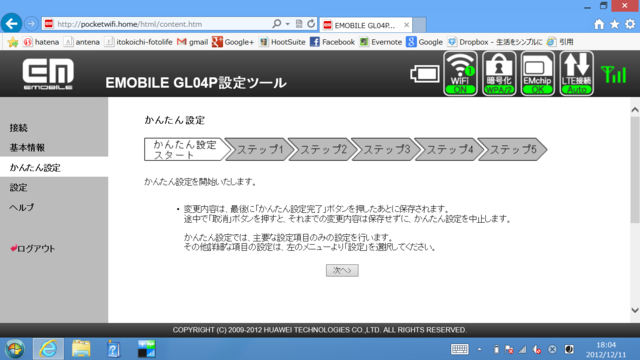This screenshot has width=640, height=360.
Task: Click ステップ3 in wizard bar
Action: tap(387, 149)
